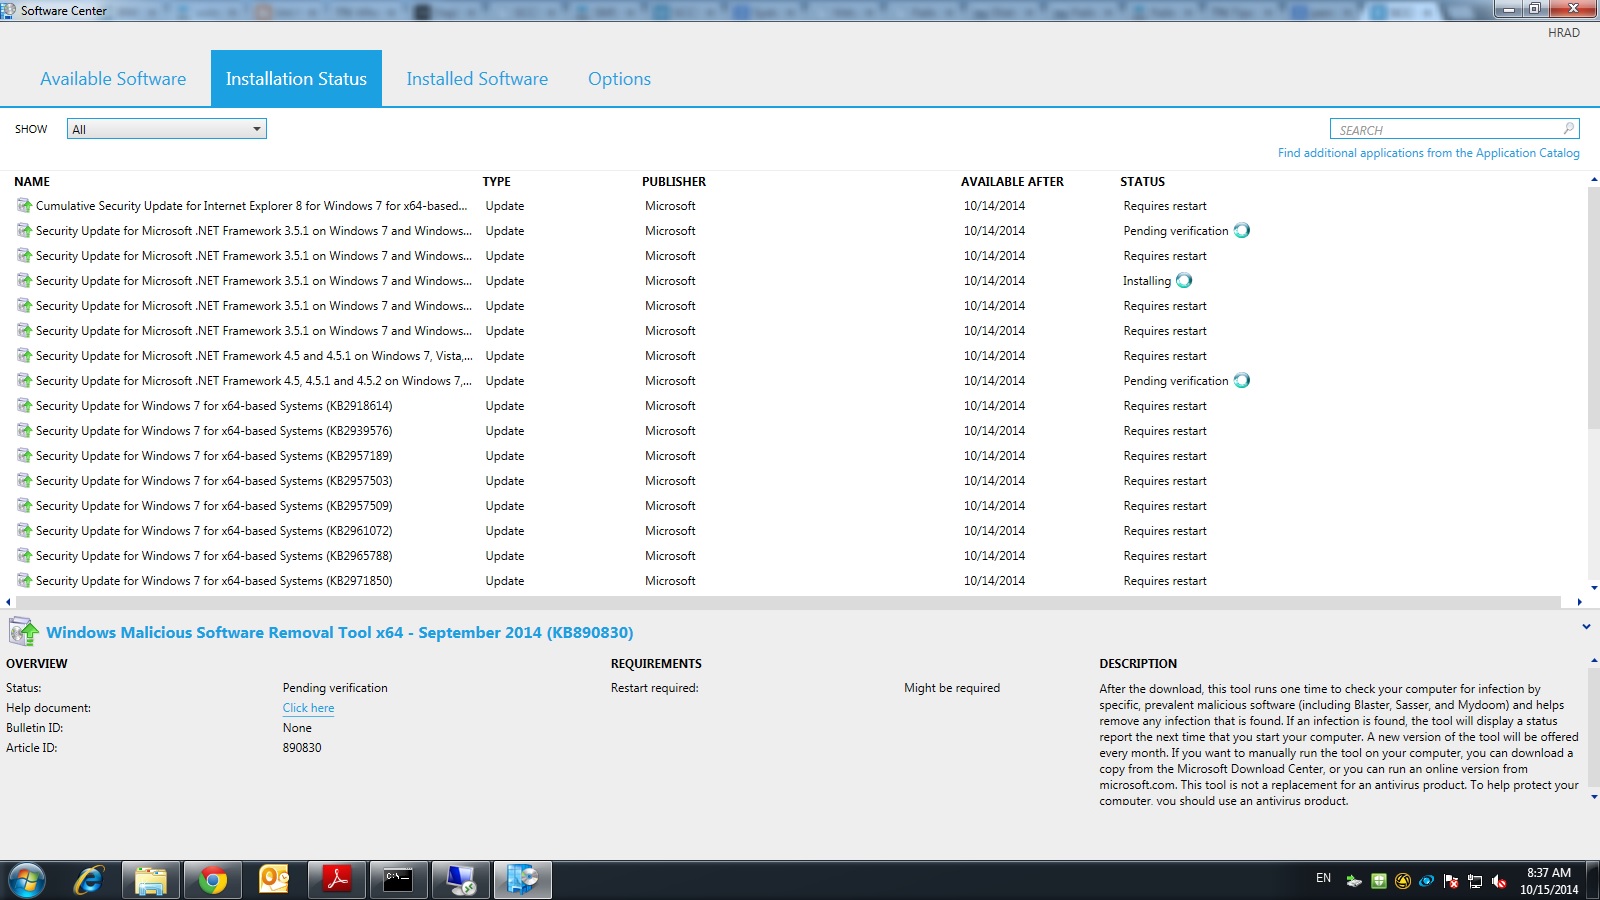Image resolution: width=1600 pixels, height=900 pixels.
Task: Click the Windows Malicious Software Removal Tool title
Action: coord(340,633)
